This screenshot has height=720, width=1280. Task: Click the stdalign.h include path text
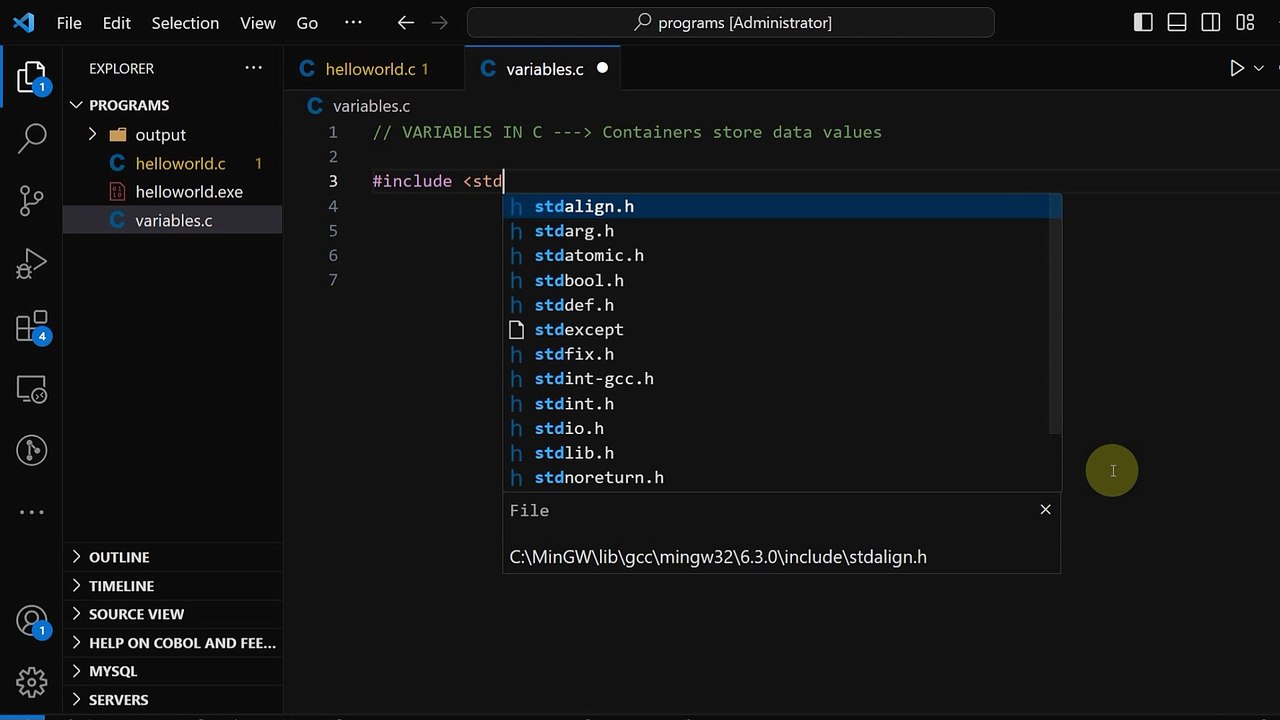click(x=718, y=557)
